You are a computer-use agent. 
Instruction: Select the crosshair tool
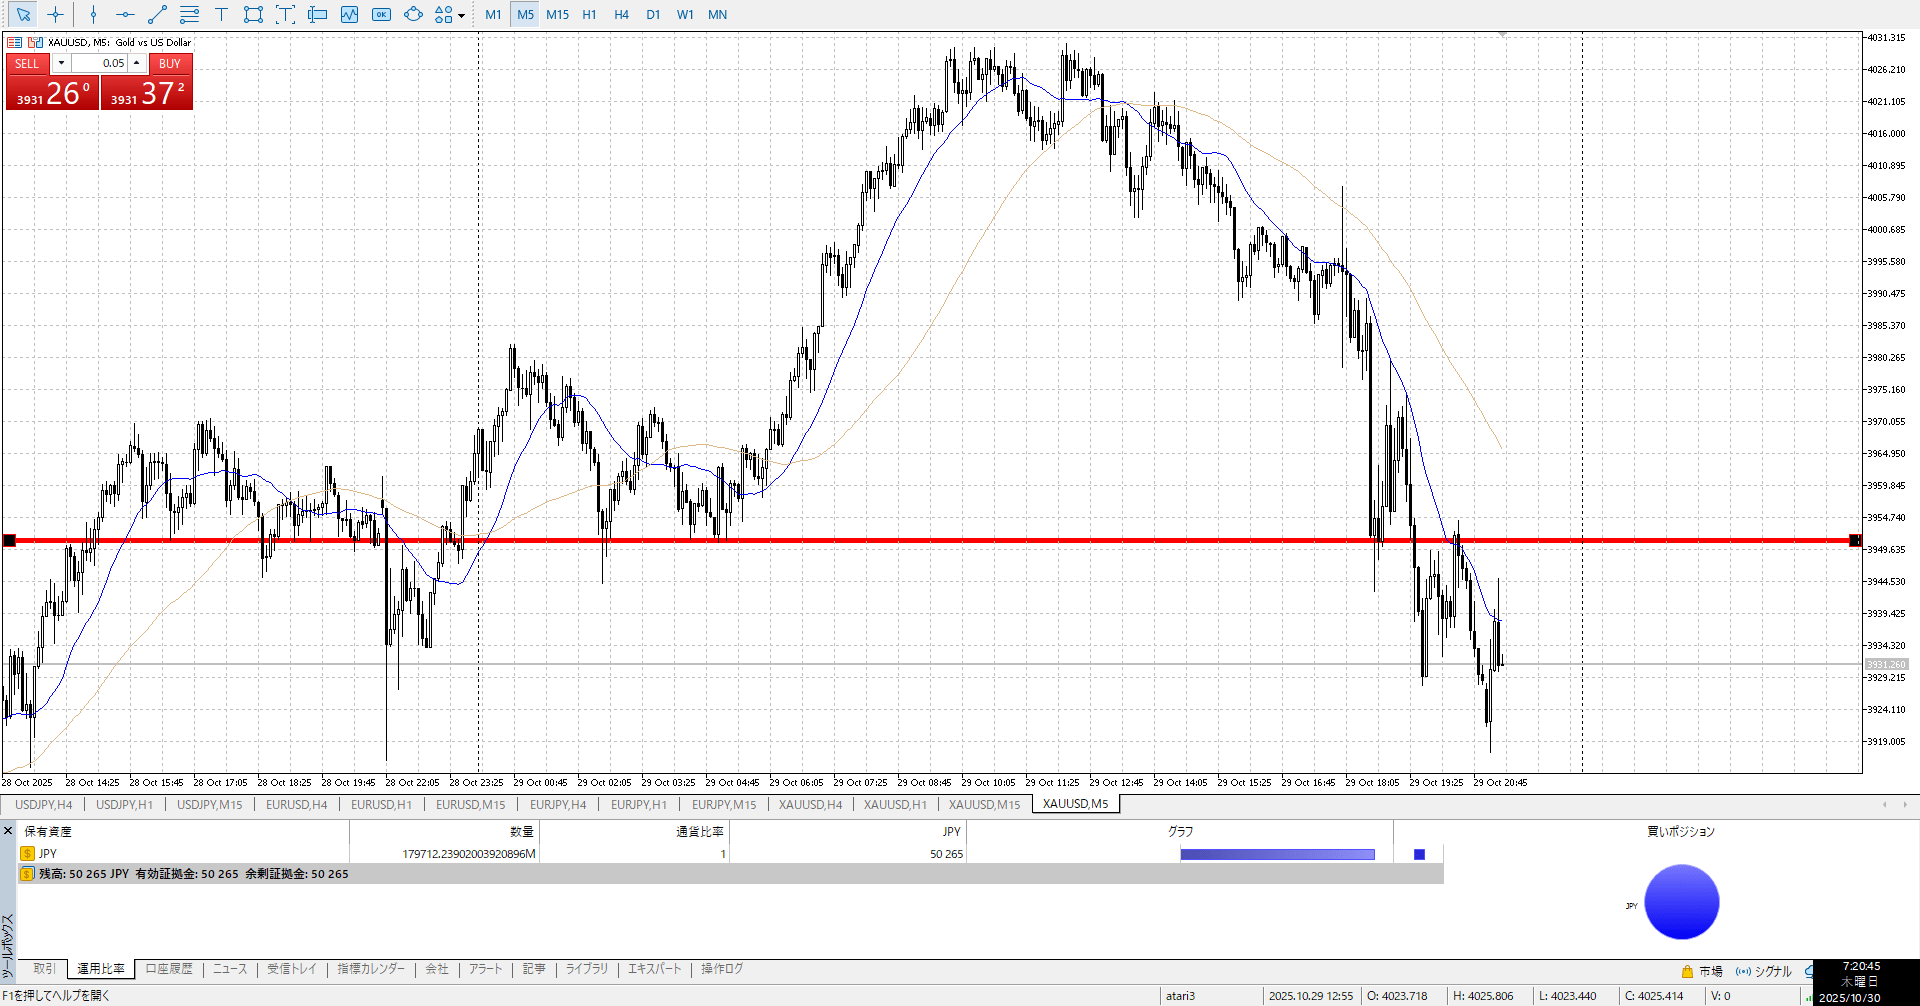click(x=56, y=15)
